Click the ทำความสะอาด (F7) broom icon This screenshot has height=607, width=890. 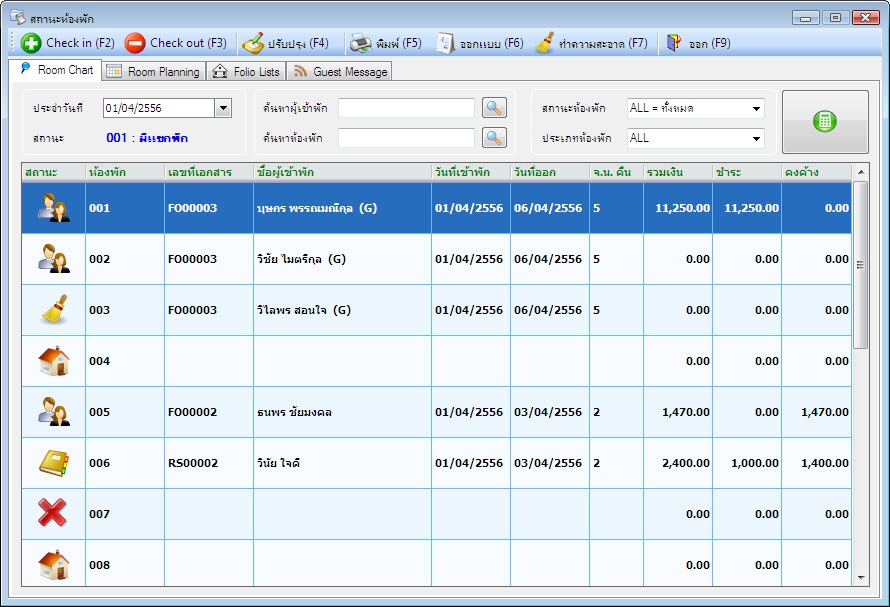point(545,43)
